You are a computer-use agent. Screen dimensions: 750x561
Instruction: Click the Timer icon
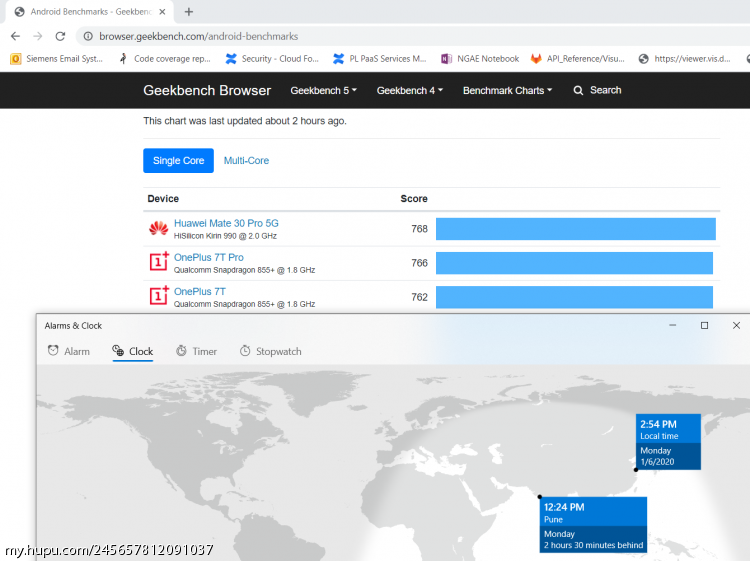pyautogui.click(x=181, y=351)
